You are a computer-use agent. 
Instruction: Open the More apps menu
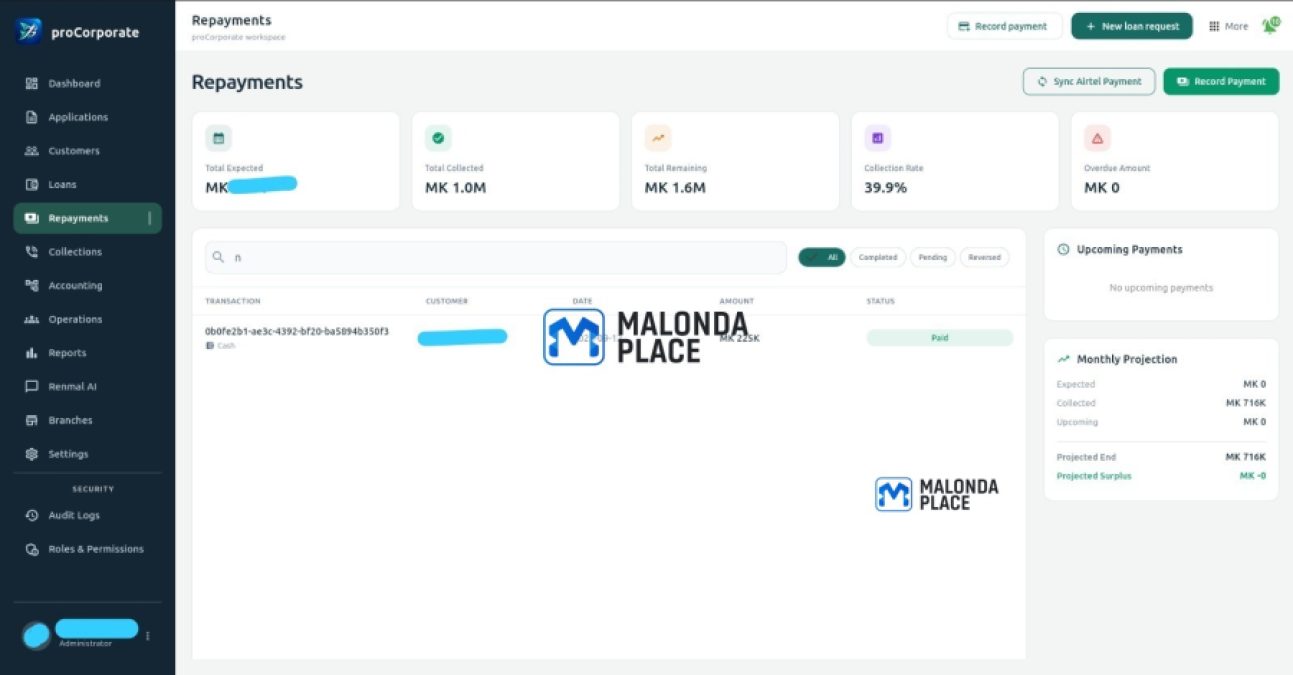click(1228, 26)
